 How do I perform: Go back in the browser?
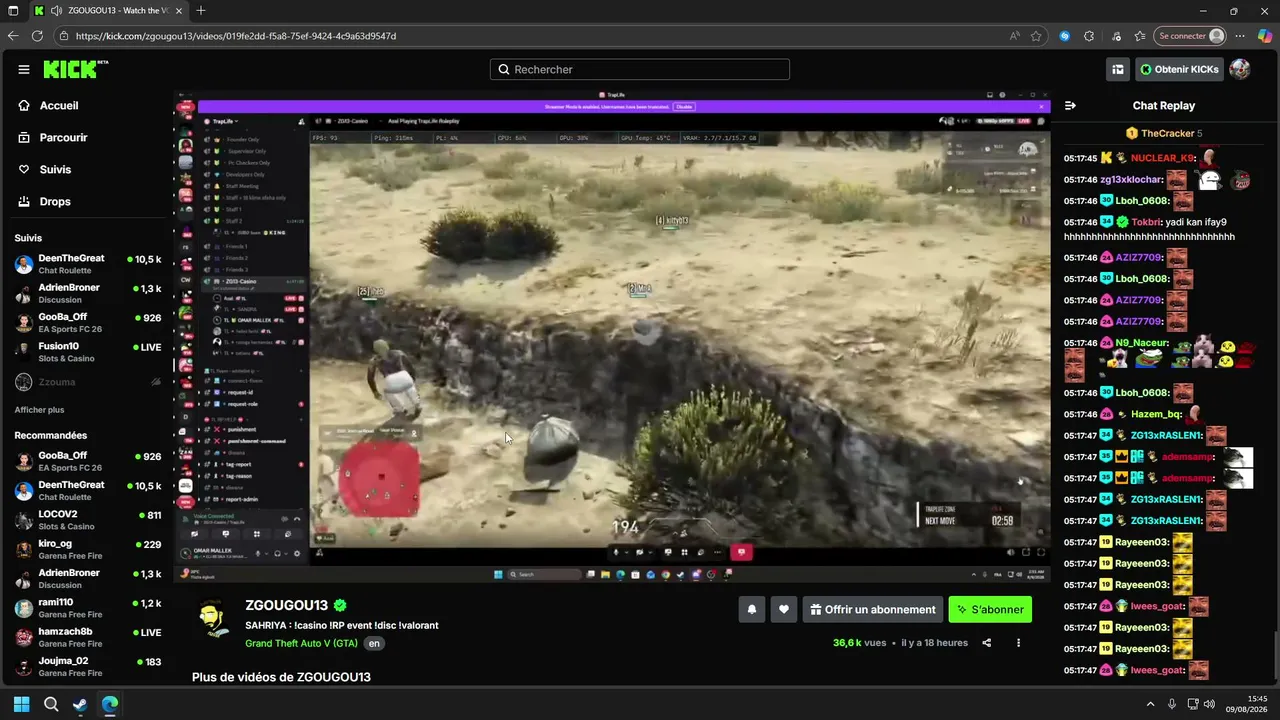point(13,36)
